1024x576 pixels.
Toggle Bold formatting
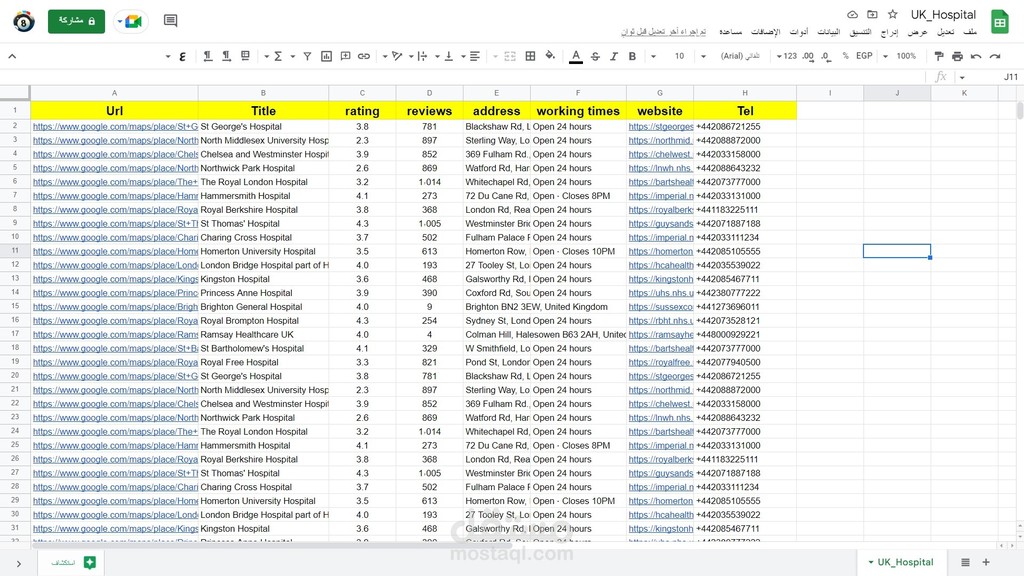(x=632, y=56)
